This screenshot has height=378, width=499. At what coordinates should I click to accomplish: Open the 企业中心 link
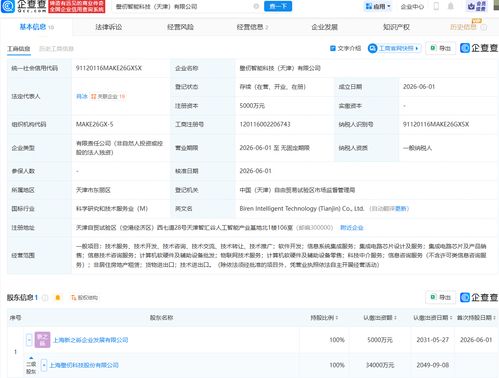pyautogui.click(x=412, y=6)
